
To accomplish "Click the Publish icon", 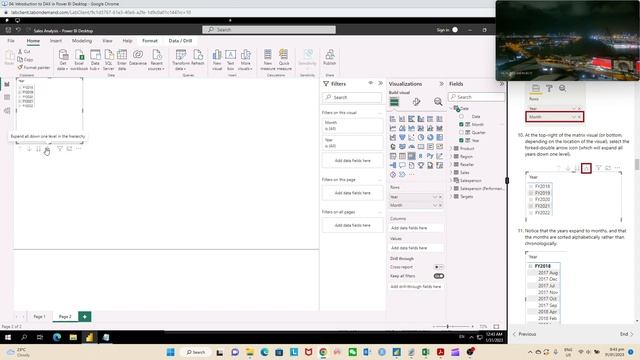I will (x=329, y=58).
